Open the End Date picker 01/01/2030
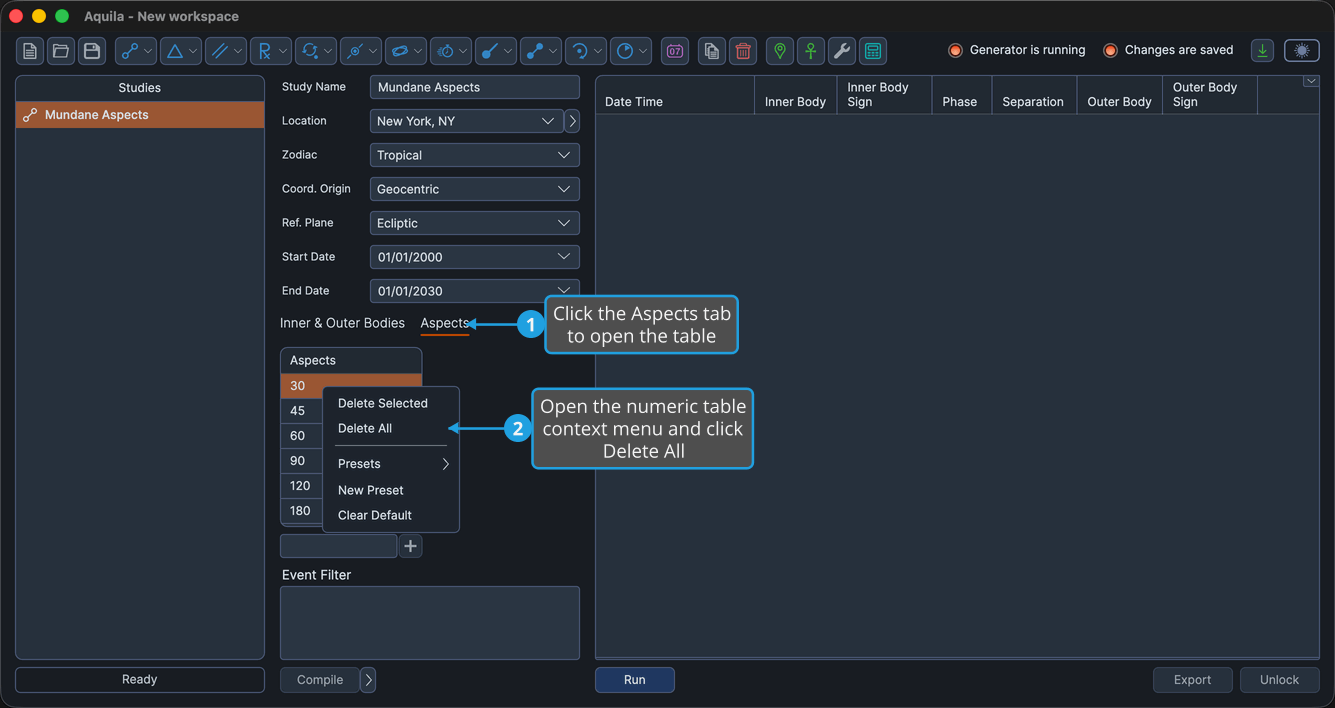Screen dimensions: 1335x708 (474, 291)
